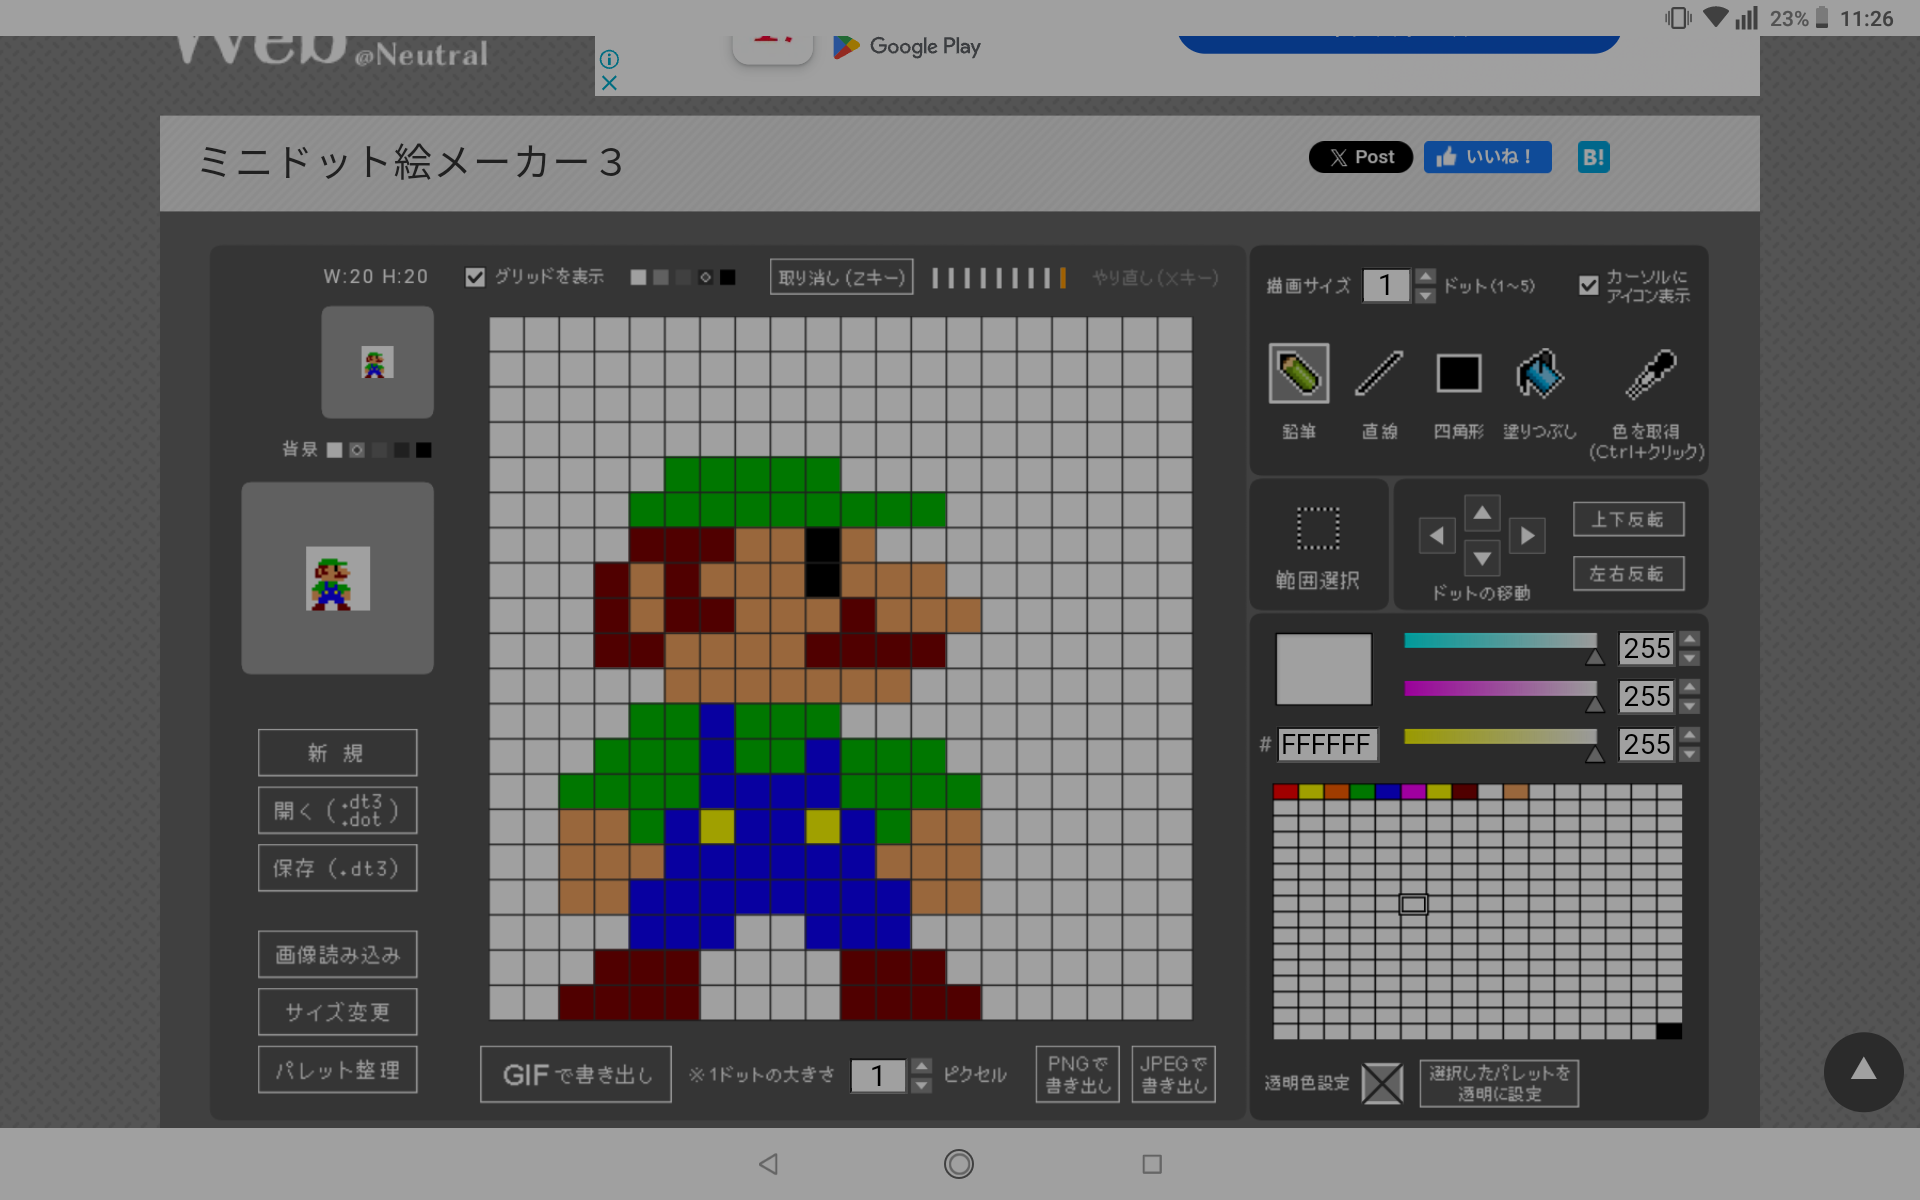This screenshot has width=1920, height=1200.
Task: Click GIF export button
Action: pos(576,1075)
